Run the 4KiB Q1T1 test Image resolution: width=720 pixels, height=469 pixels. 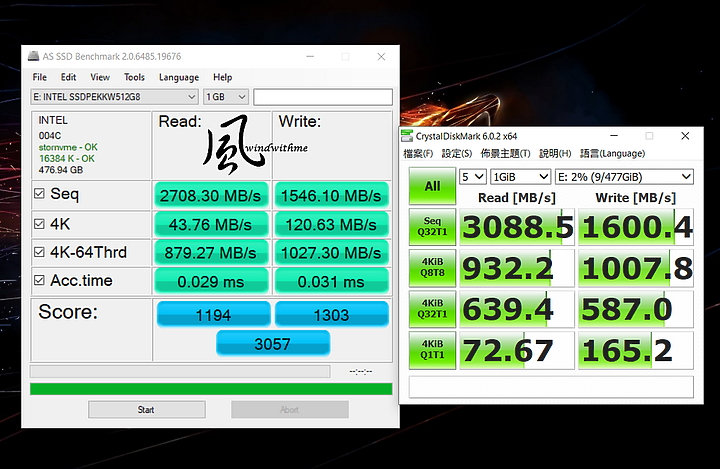(x=432, y=350)
